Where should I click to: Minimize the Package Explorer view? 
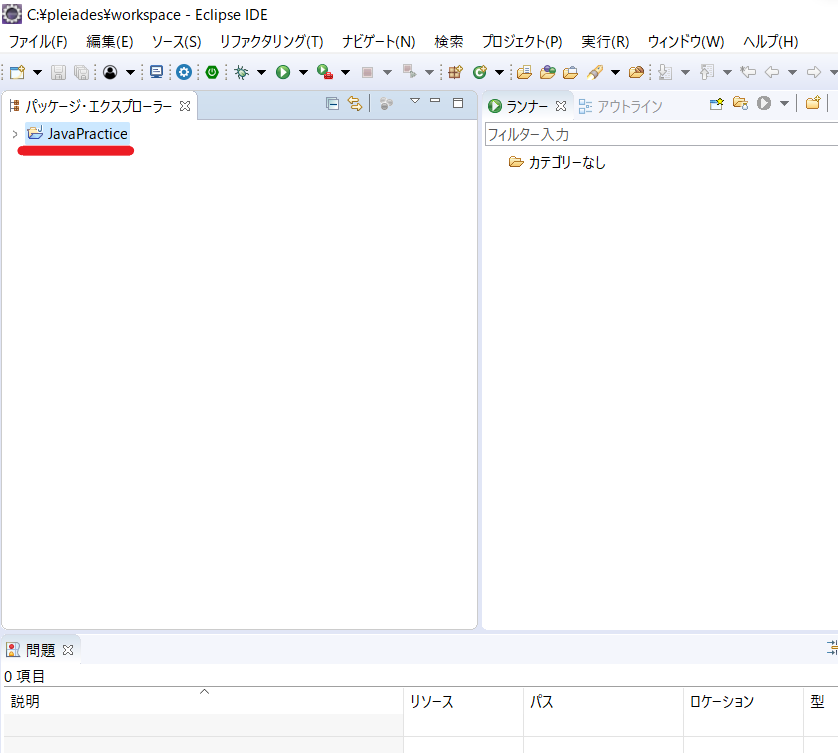coord(435,100)
